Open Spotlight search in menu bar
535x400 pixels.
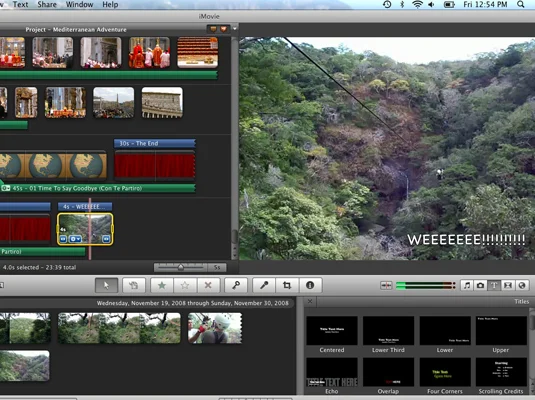click(x=521, y=4)
